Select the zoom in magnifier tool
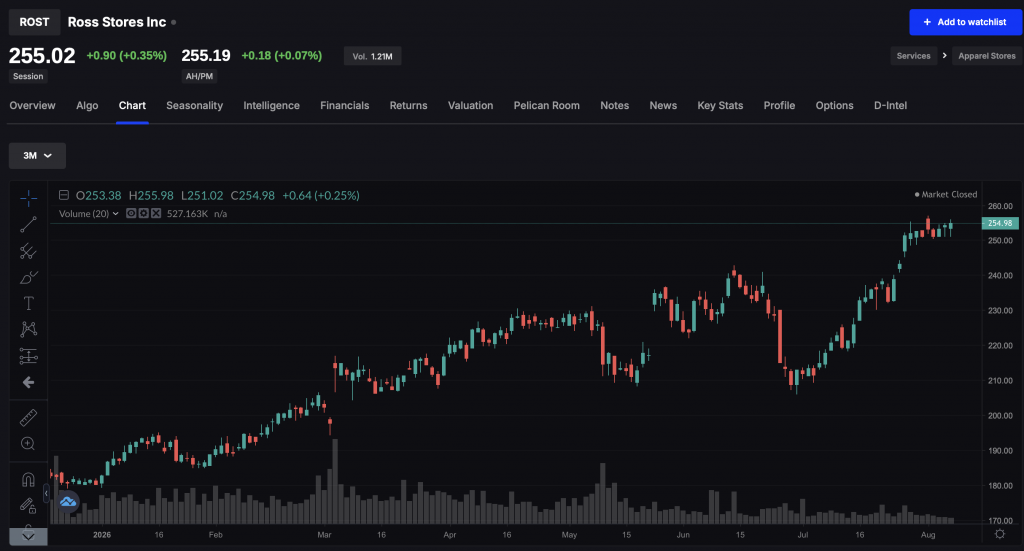1024x551 pixels. [28, 443]
